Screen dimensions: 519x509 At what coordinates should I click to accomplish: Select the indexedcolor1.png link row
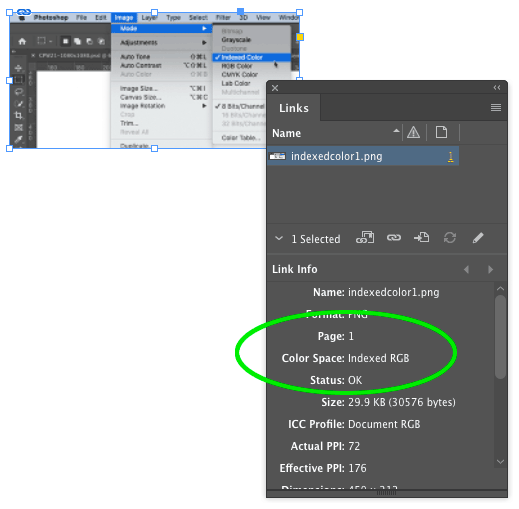tap(363, 156)
